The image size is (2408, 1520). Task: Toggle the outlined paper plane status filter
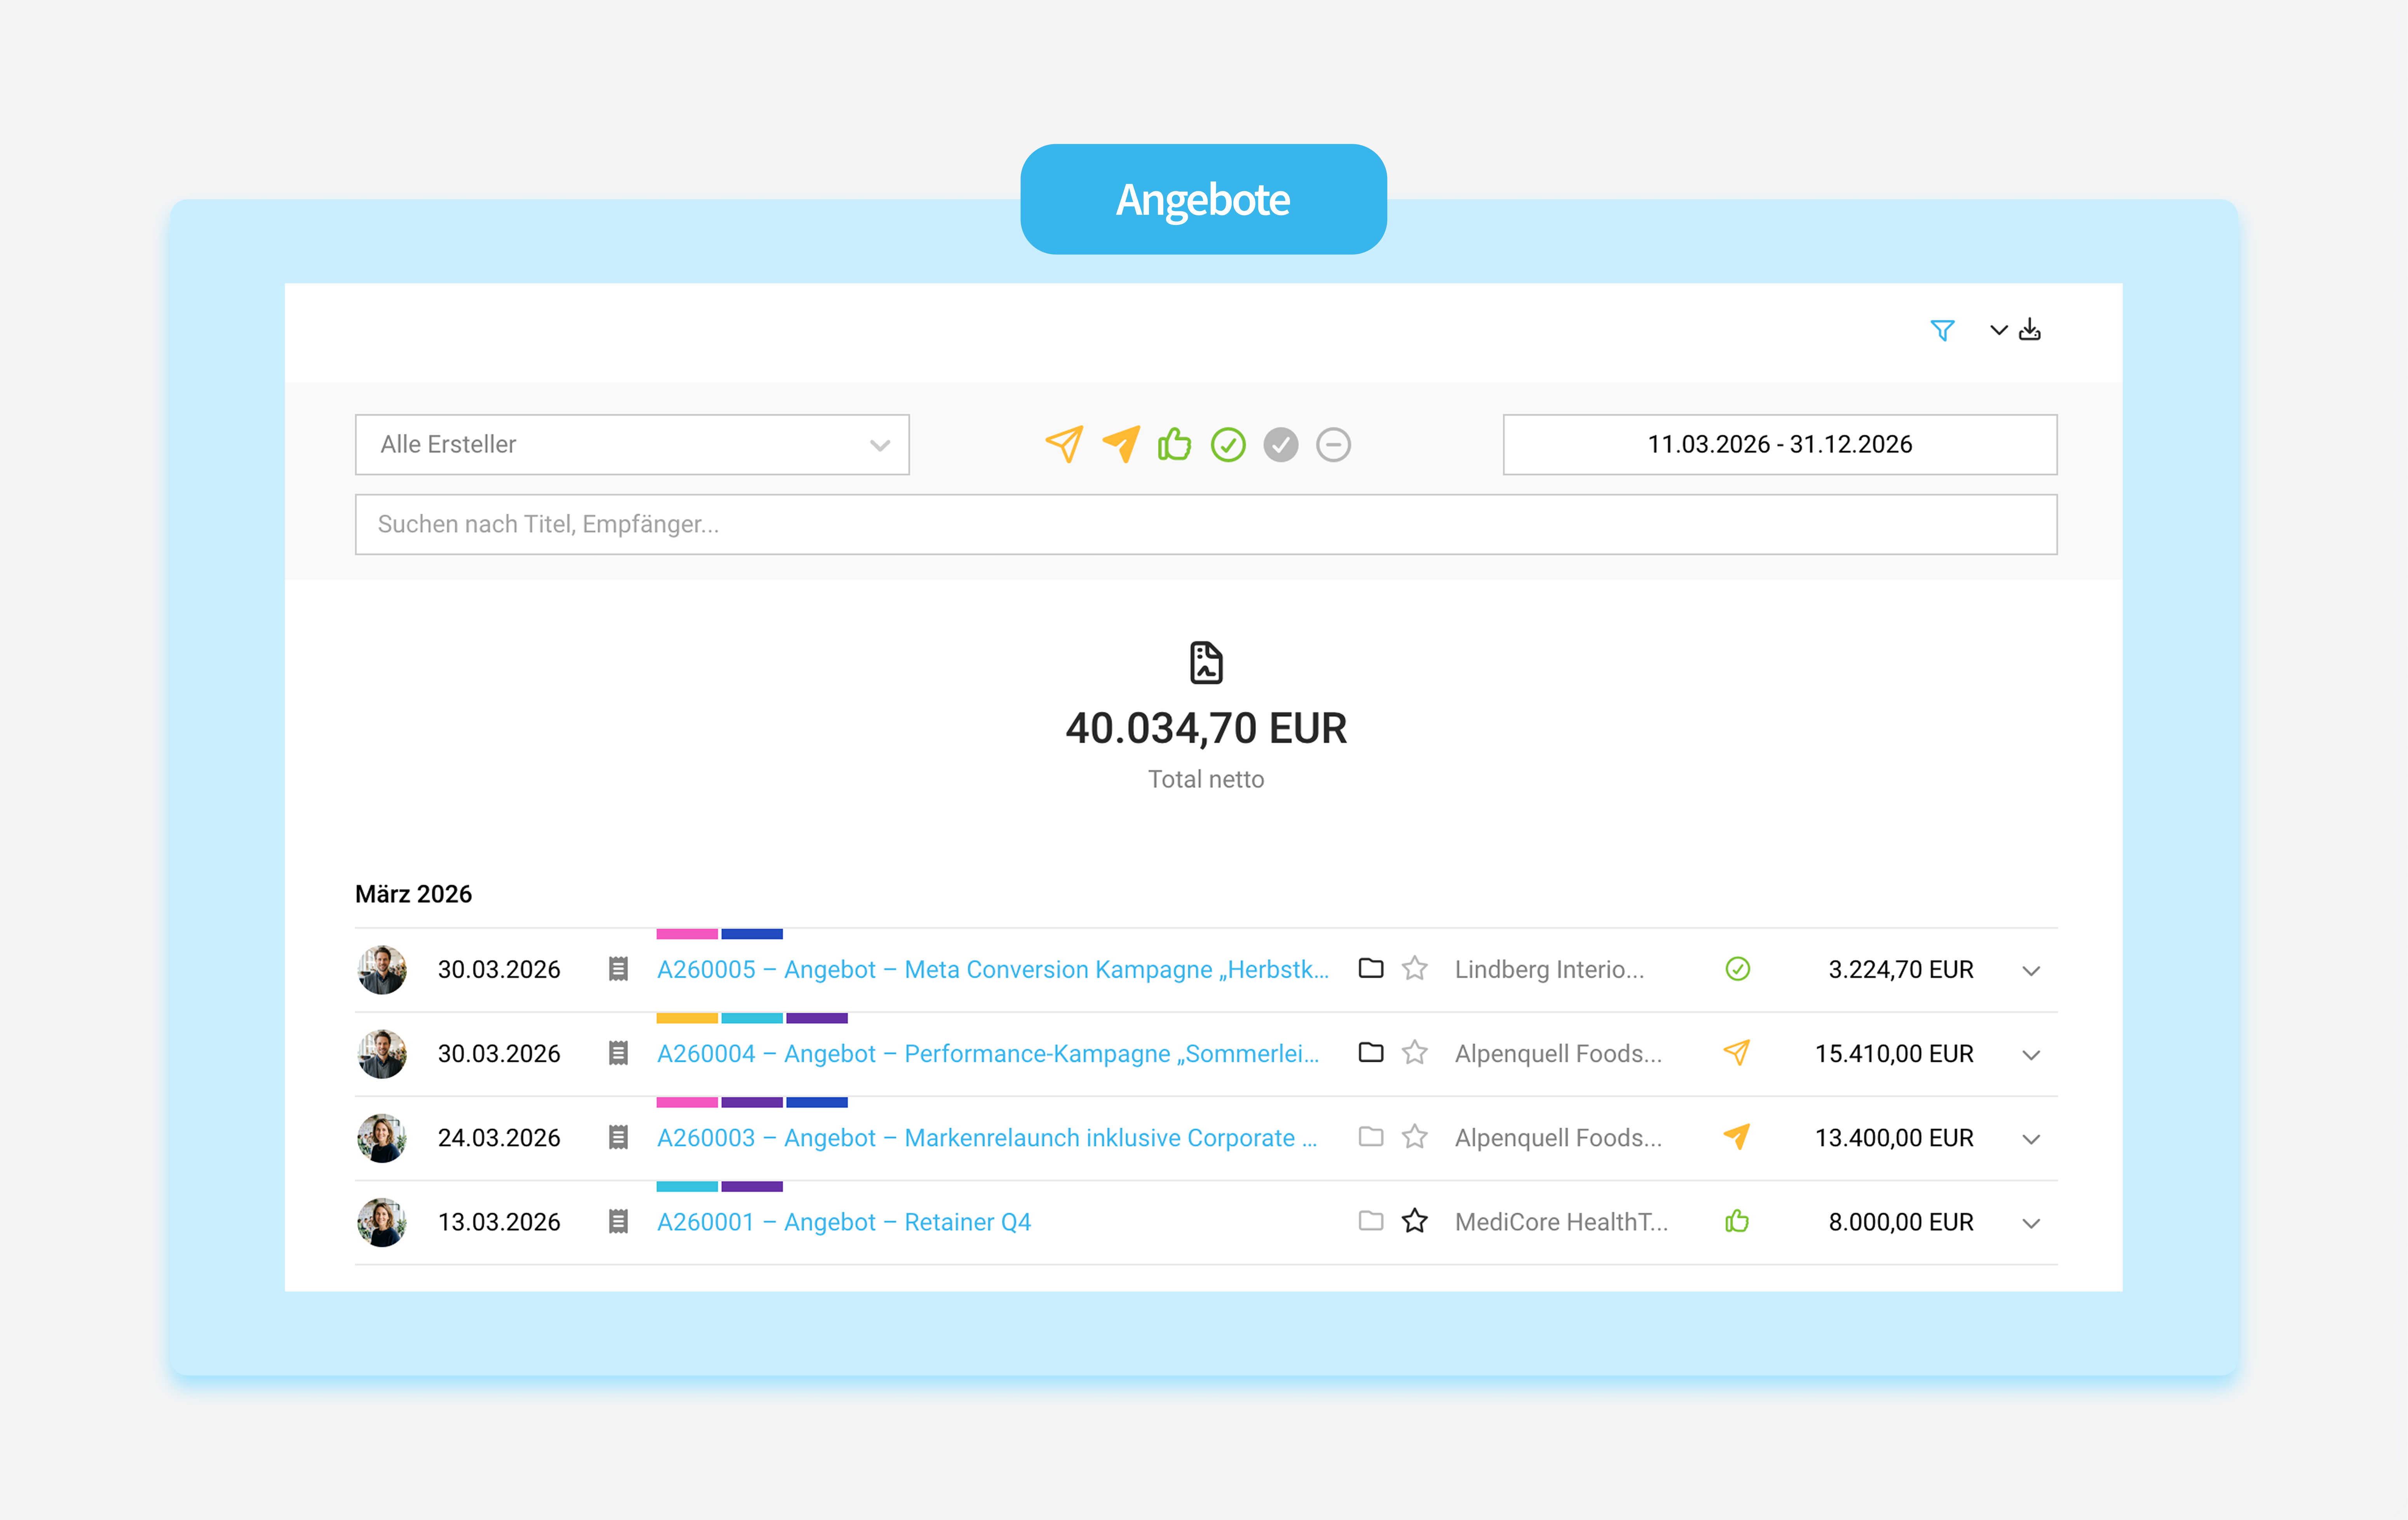(1064, 444)
